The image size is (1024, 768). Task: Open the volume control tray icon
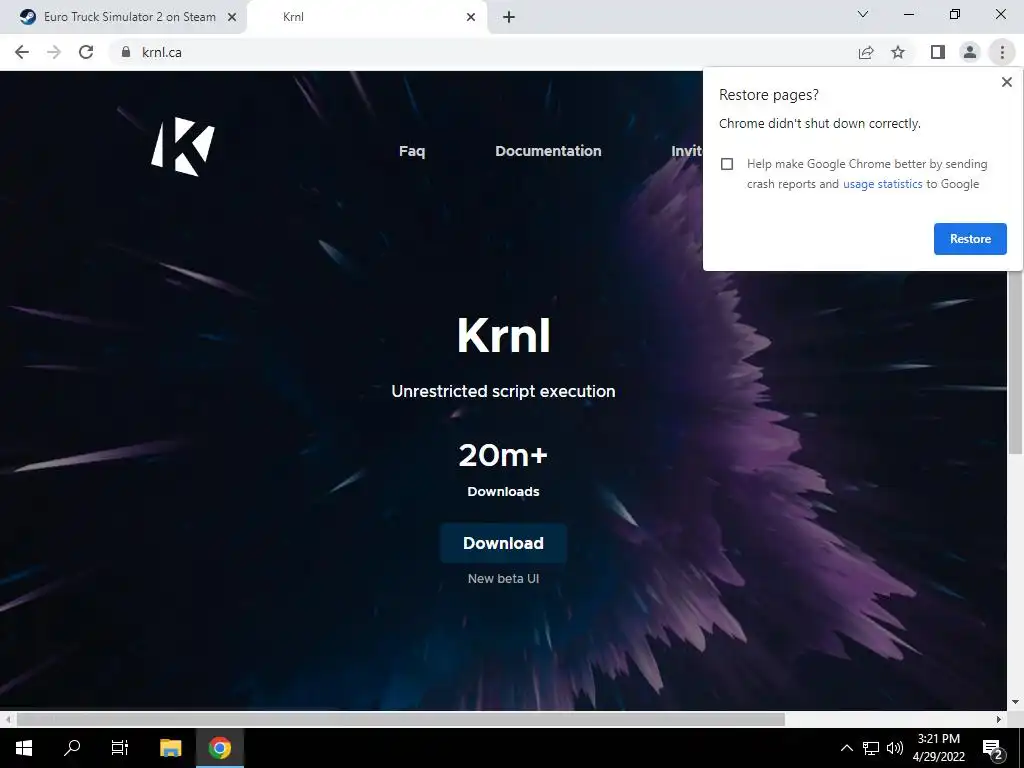[x=895, y=748]
